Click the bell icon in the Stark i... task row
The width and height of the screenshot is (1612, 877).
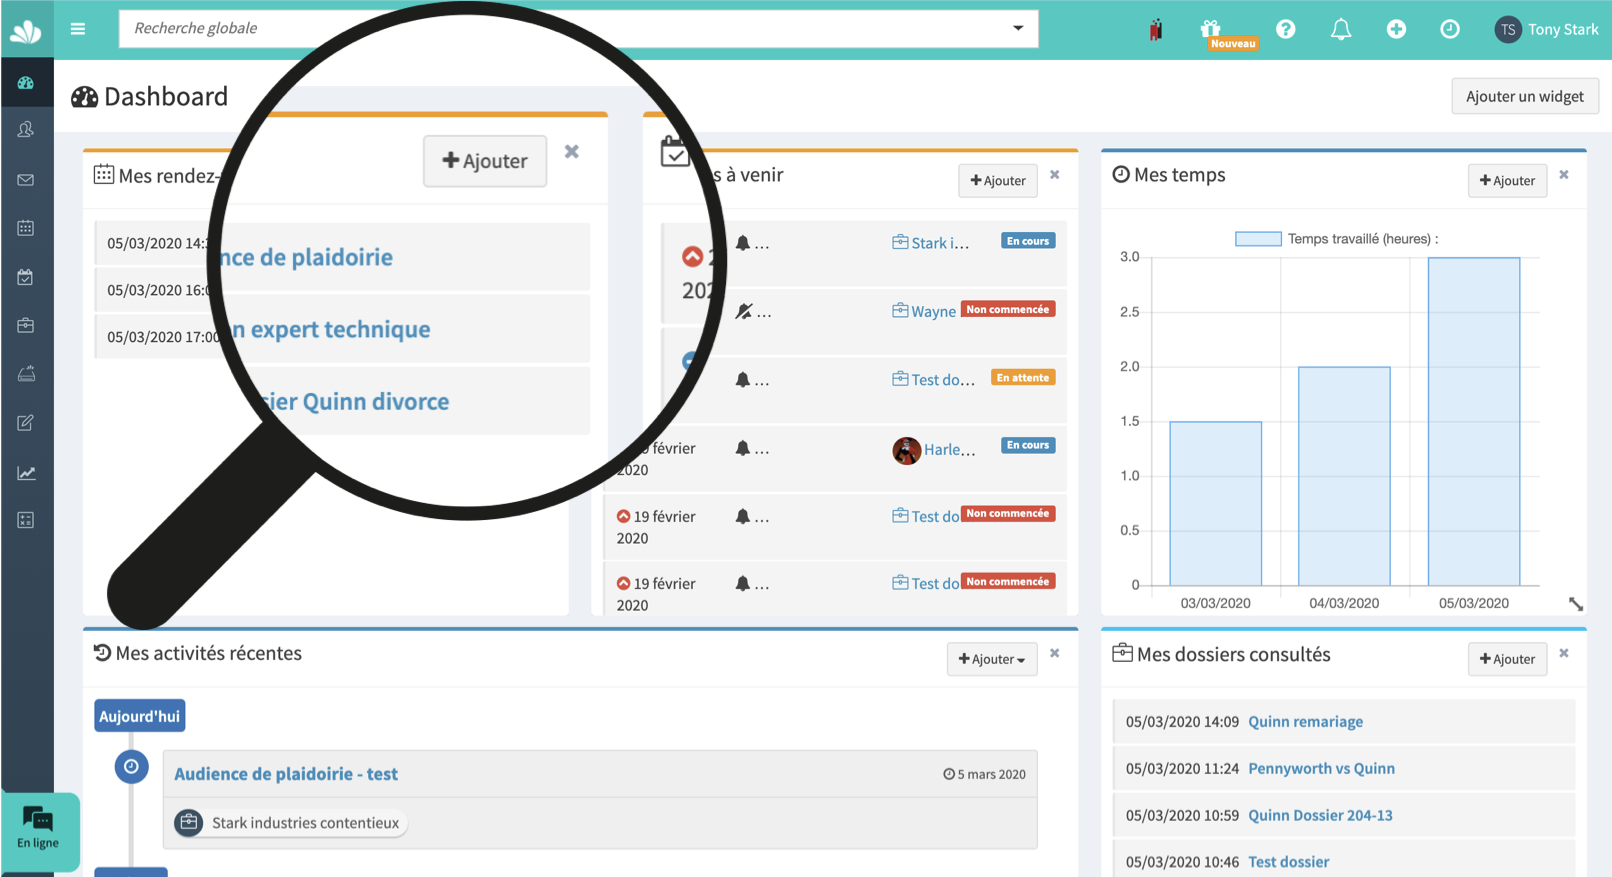743,243
